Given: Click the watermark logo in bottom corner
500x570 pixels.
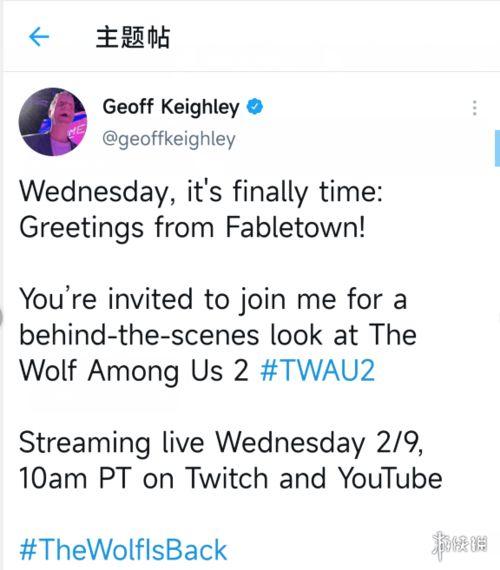Looking at the screenshot, I should point(460,545).
